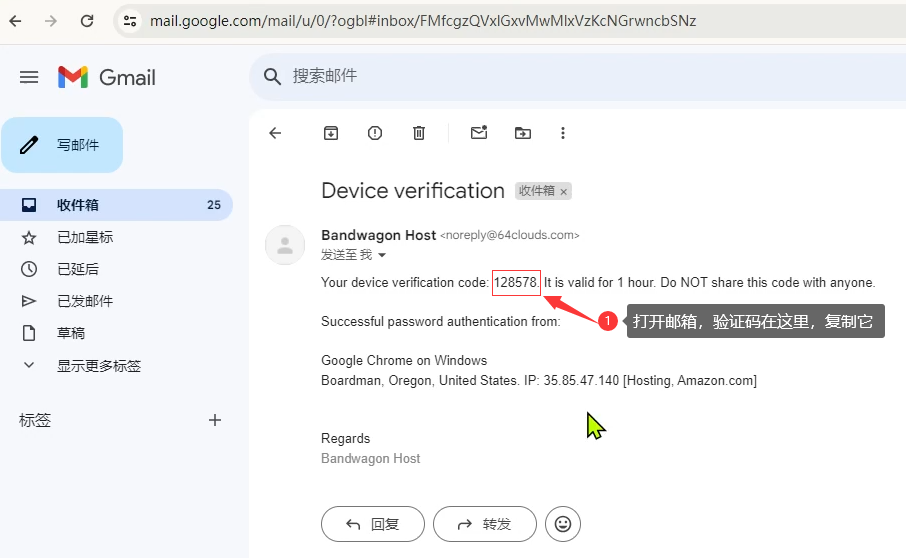The image size is (906, 558).
Task: Click the verification code 128578
Action: [x=515, y=282]
